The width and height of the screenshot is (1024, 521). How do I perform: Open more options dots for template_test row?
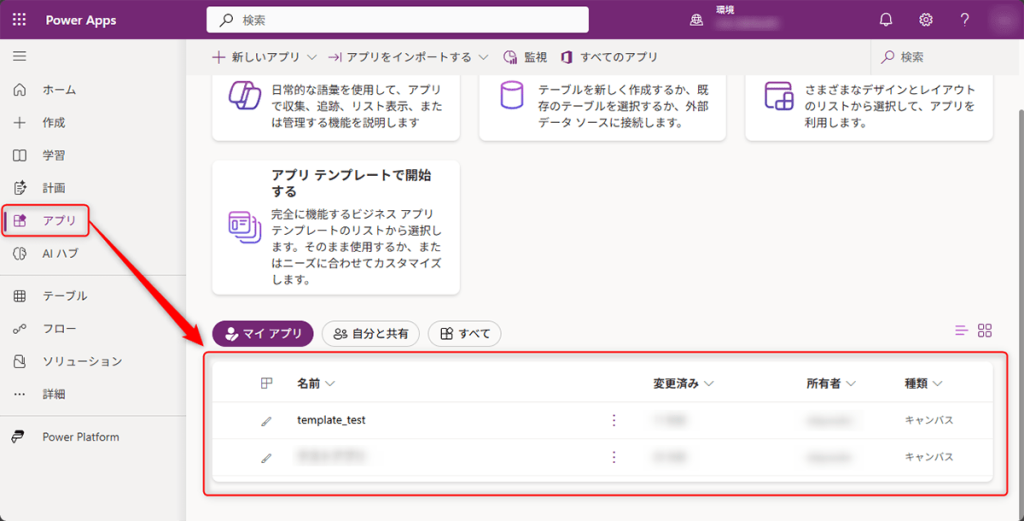click(x=613, y=420)
